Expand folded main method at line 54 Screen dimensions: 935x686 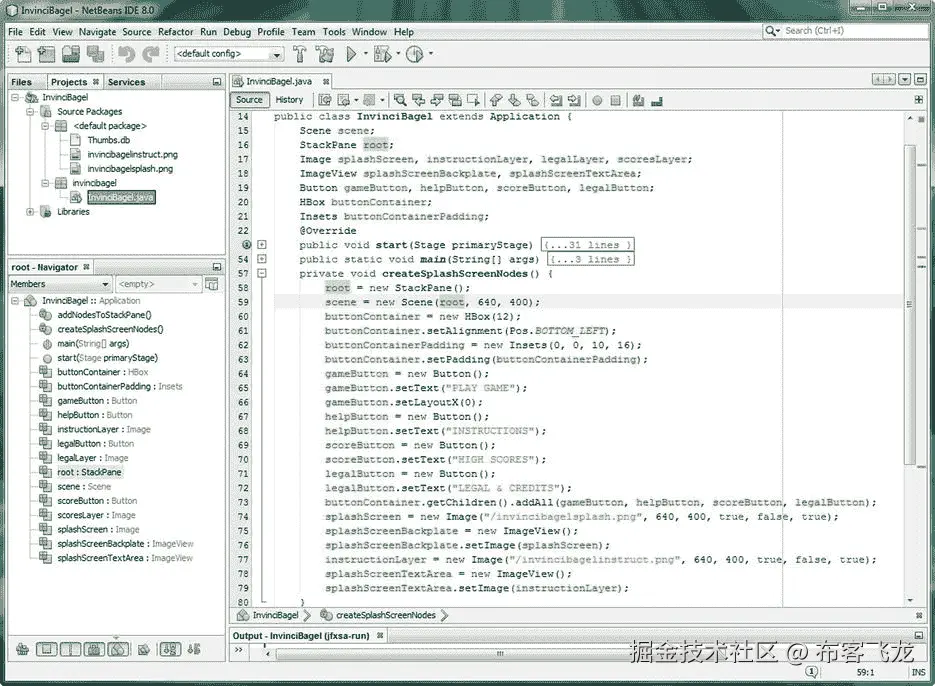pos(261,259)
